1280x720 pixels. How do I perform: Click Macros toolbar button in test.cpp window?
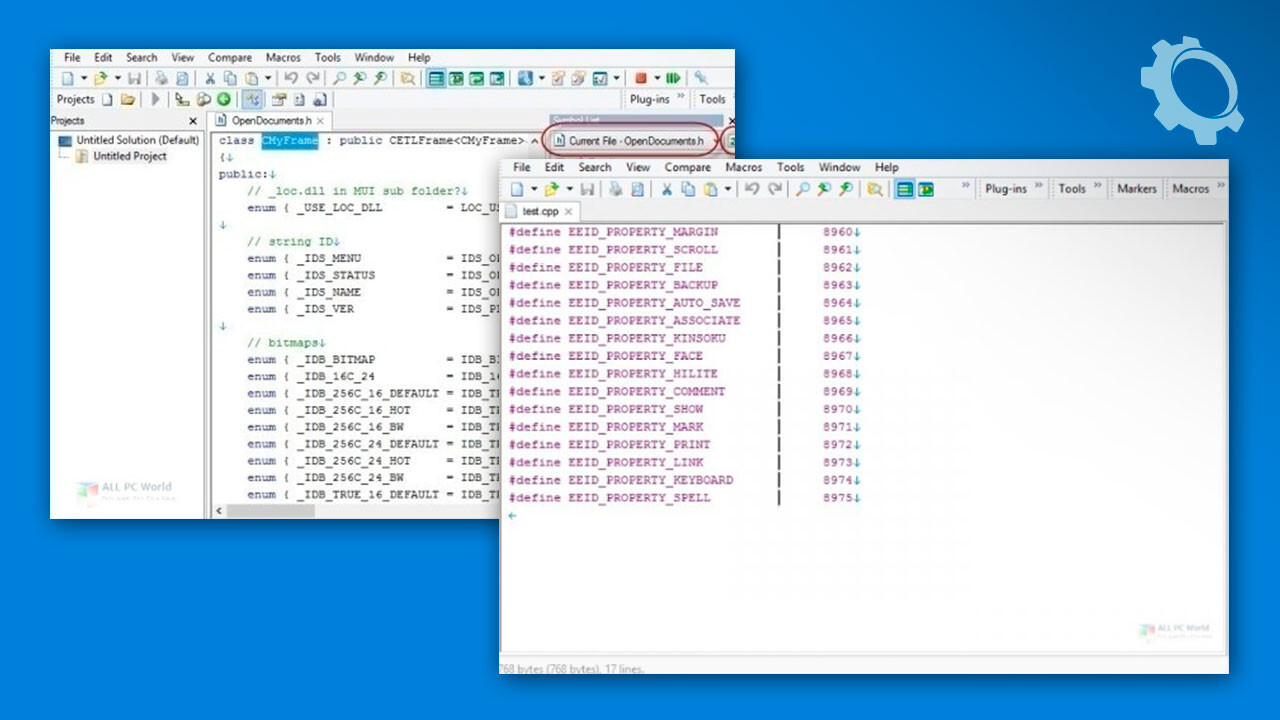(x=1190, y=188)
